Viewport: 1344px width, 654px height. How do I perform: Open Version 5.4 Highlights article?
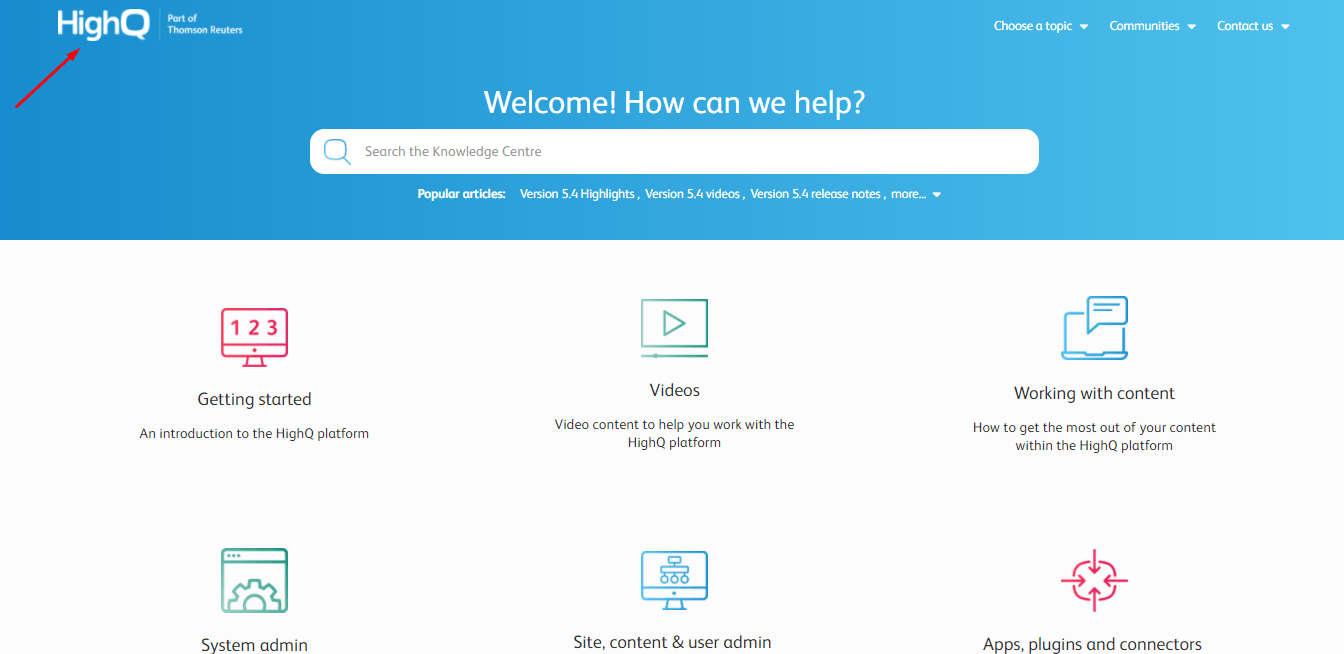577,194
